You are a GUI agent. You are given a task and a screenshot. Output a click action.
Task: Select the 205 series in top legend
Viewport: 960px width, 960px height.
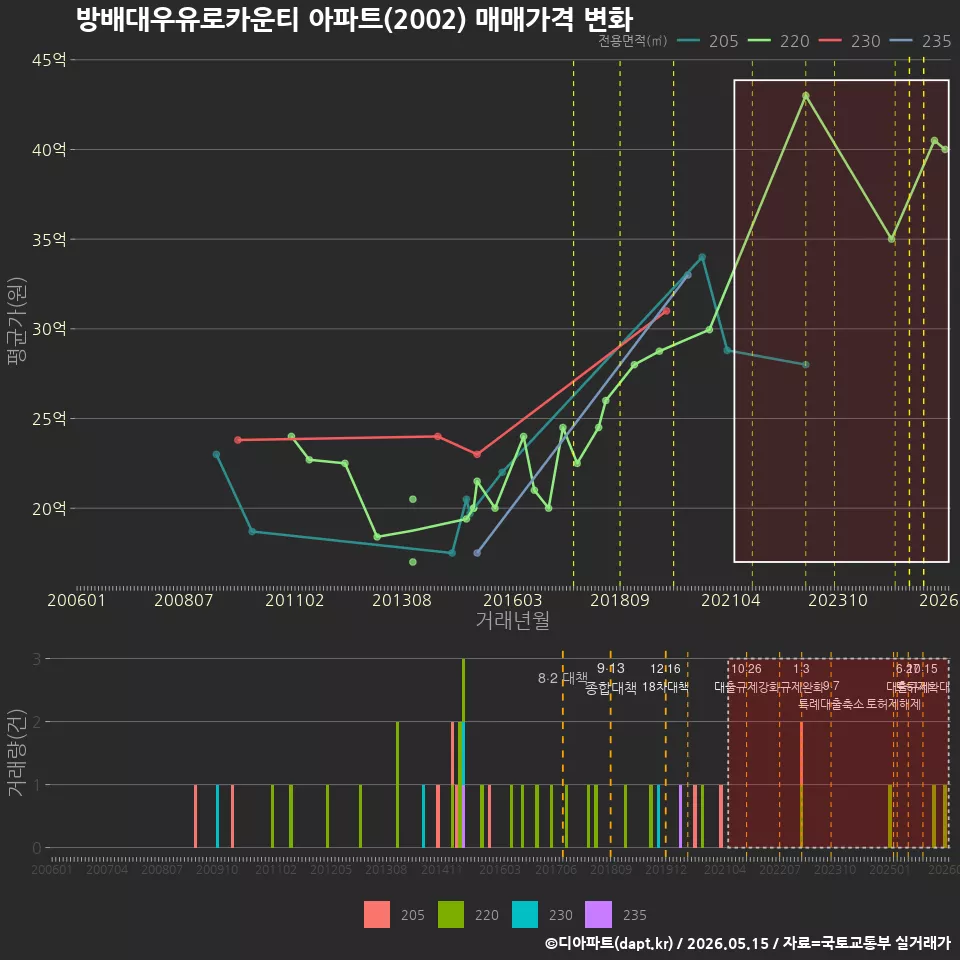tap(708, 41)
